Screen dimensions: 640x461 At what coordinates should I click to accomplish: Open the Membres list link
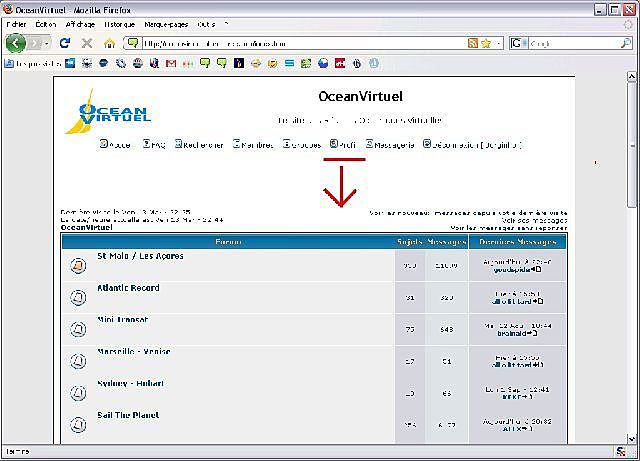(253, 144)
